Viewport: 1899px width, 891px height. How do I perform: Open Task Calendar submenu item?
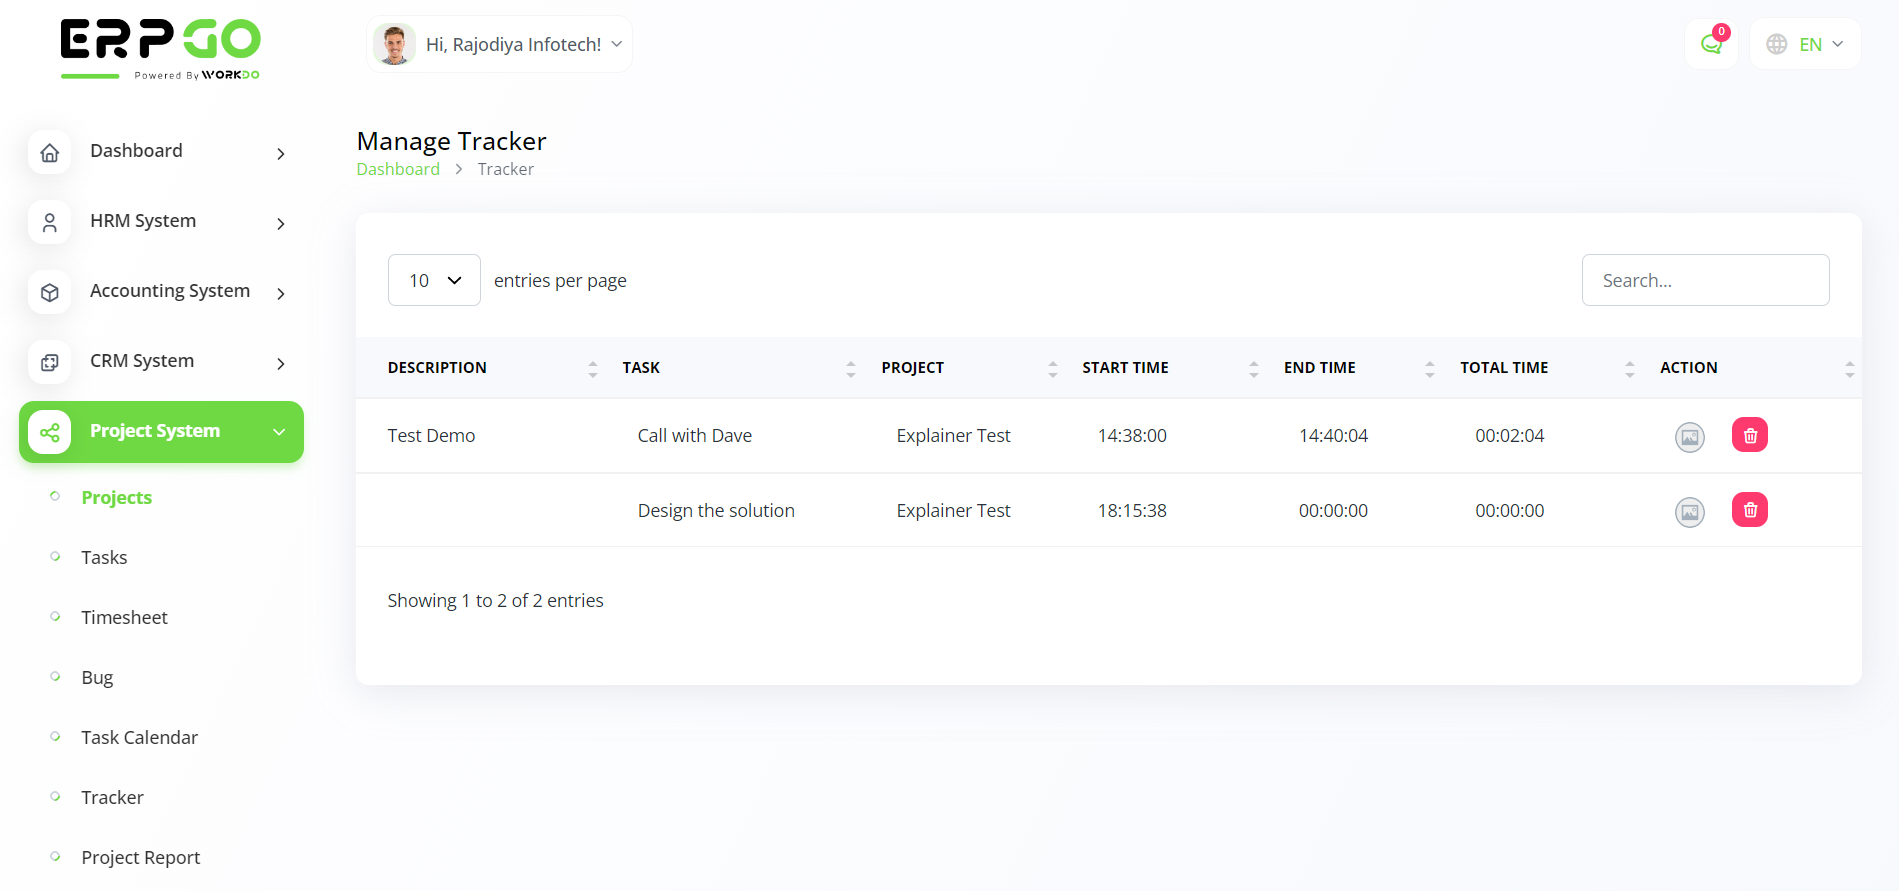tap(139, 737)
